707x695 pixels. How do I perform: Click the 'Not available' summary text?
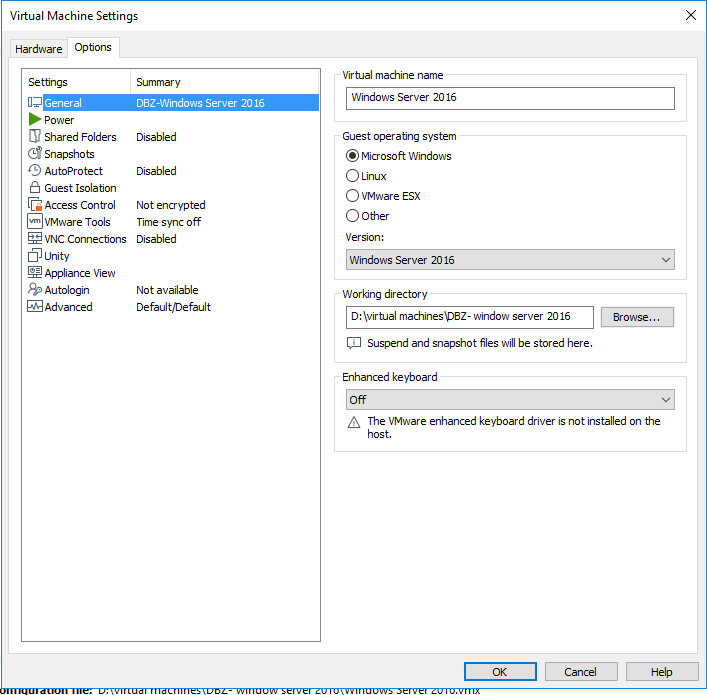[x=167, y=290]
